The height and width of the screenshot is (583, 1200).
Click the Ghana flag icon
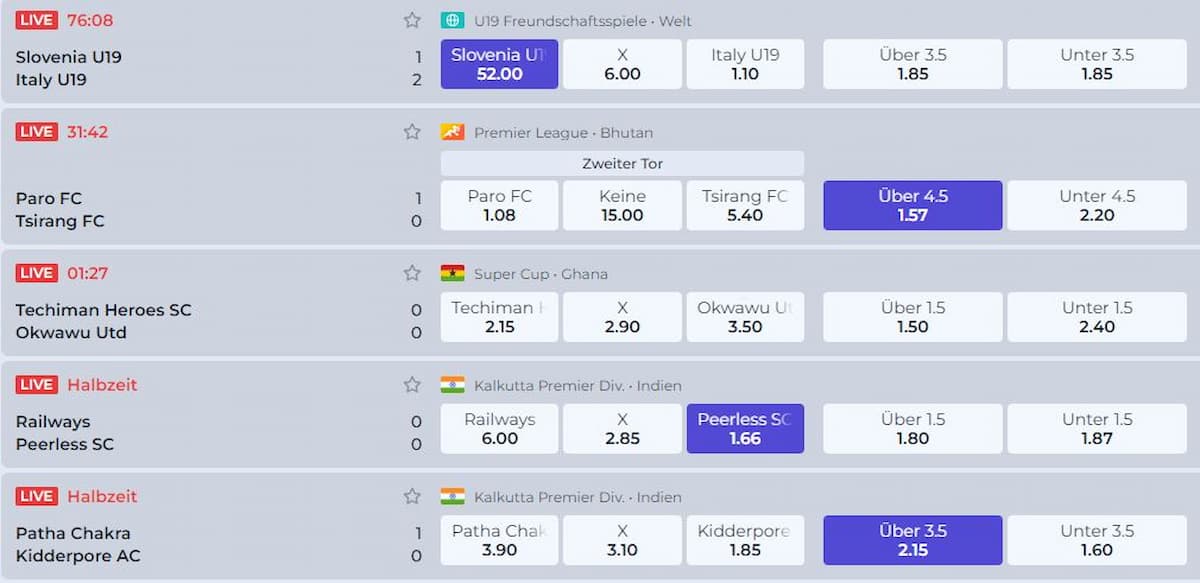(452, 273)
